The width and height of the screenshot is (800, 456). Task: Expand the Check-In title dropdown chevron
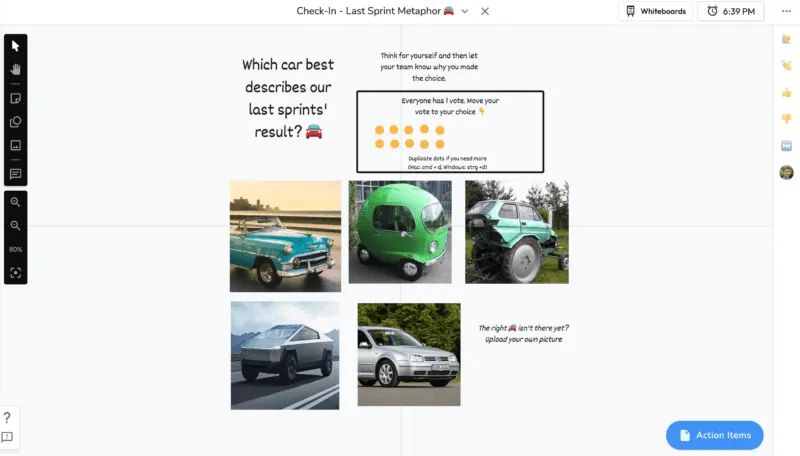(x=465, y=11)
